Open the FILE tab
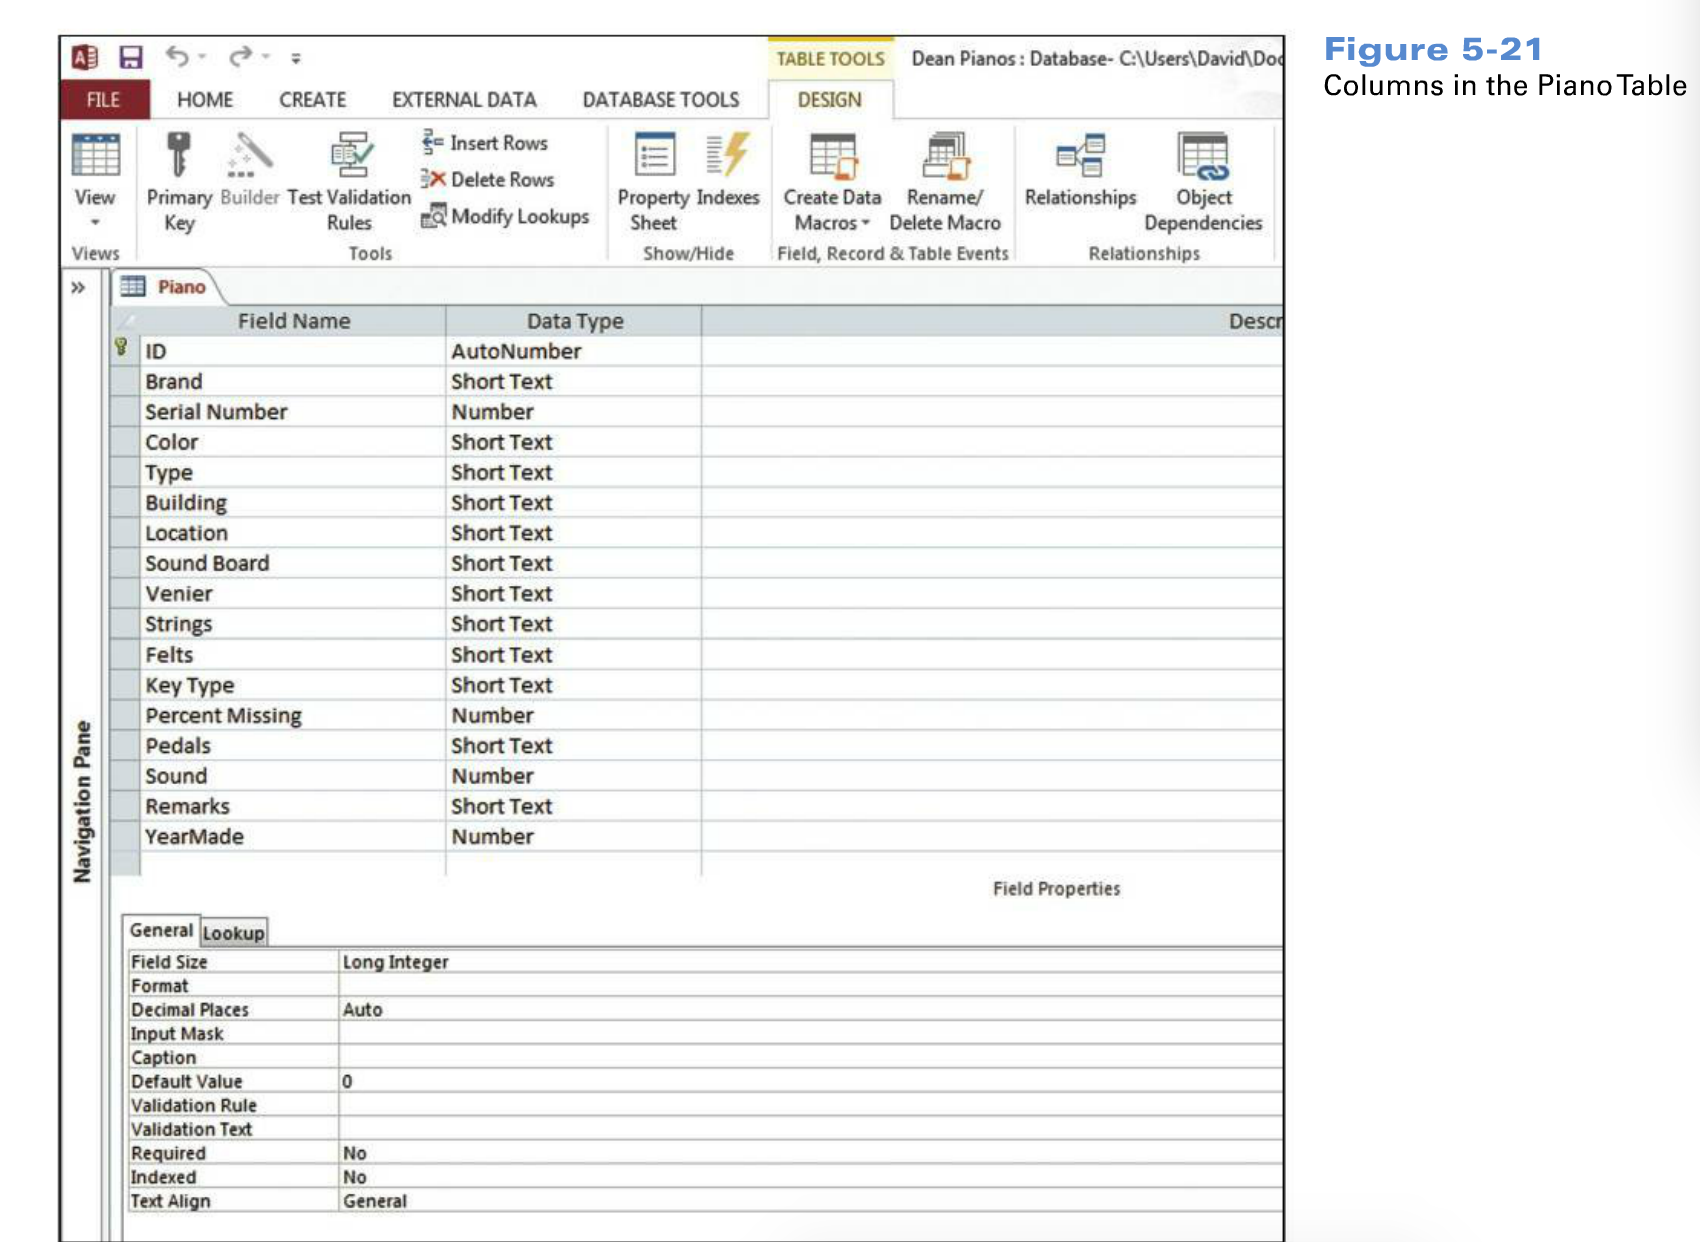Viewport: 1700px width, 1242px height. (x=104, y=100)
